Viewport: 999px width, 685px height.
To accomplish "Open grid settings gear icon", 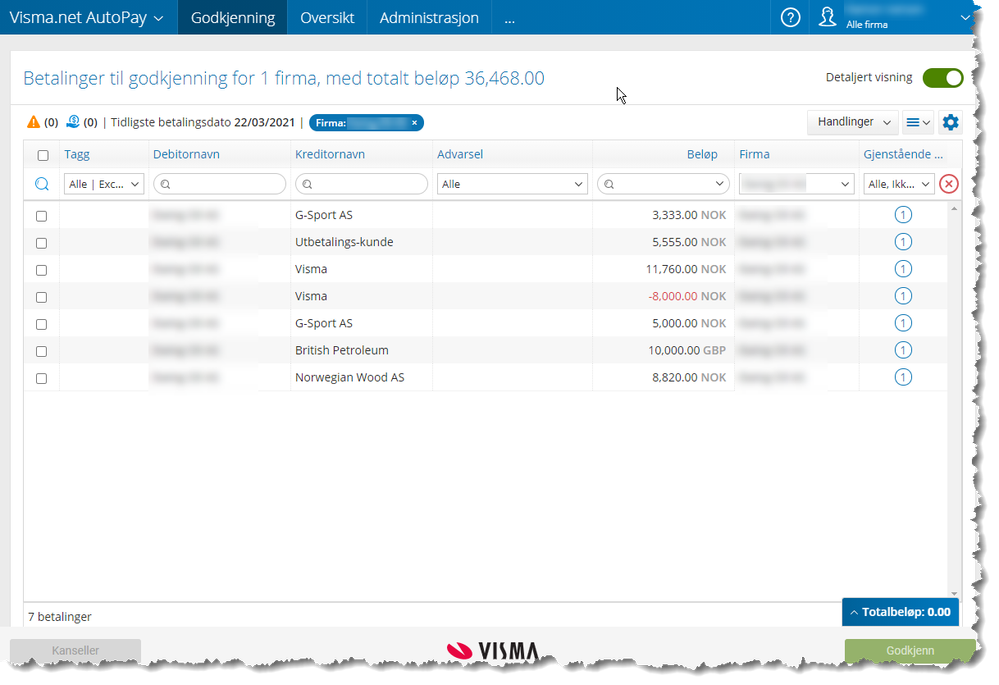I will click(950, 122).
